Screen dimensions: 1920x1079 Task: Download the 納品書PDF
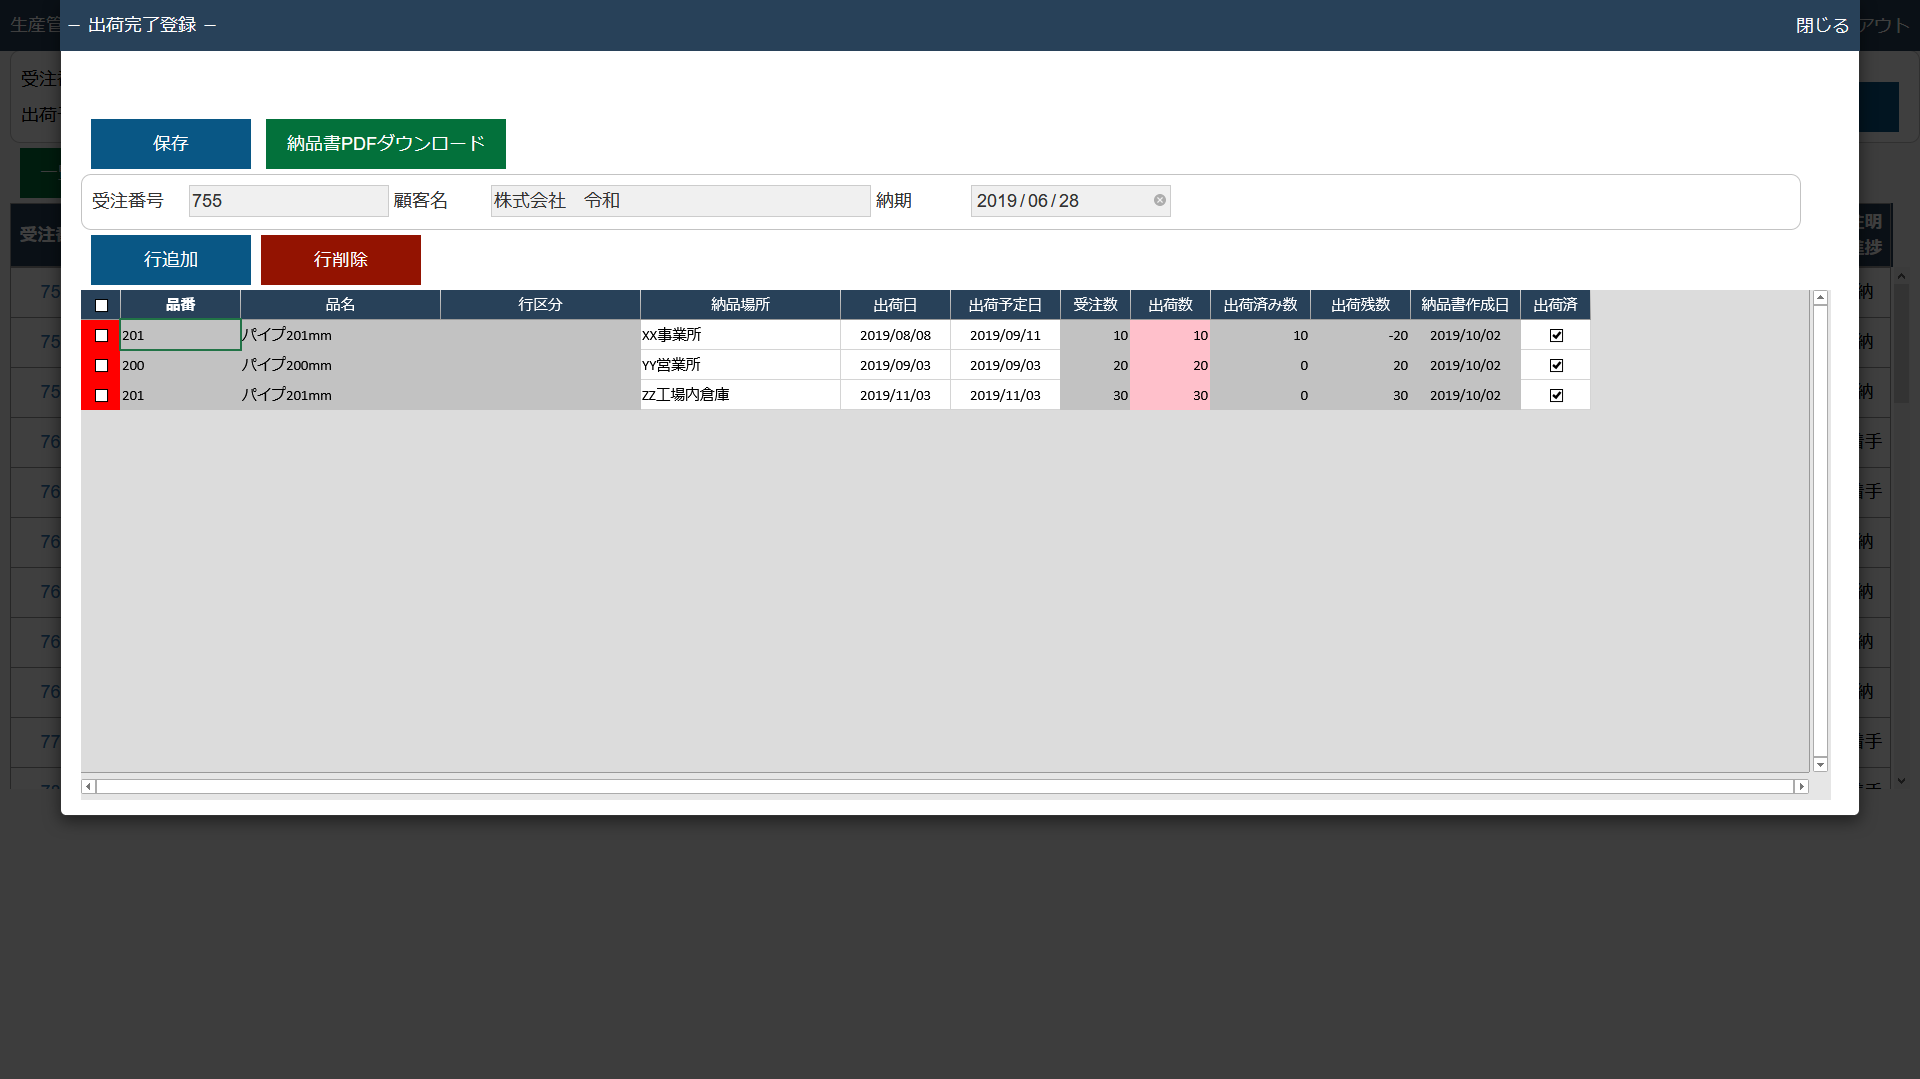(x=385, y=144)
